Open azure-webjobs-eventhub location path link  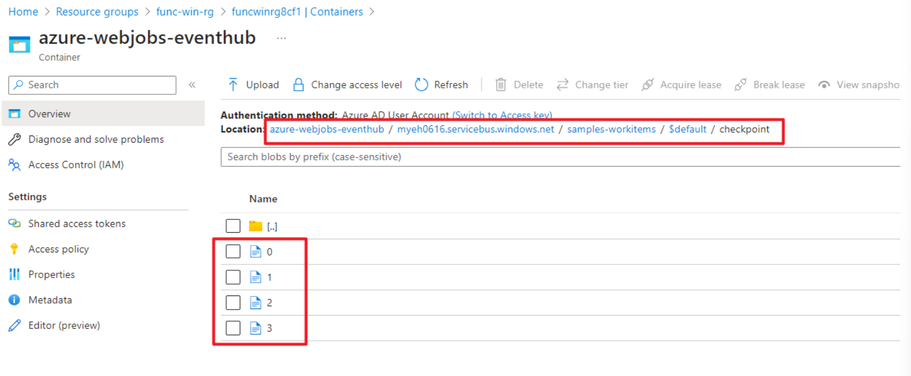327,129
